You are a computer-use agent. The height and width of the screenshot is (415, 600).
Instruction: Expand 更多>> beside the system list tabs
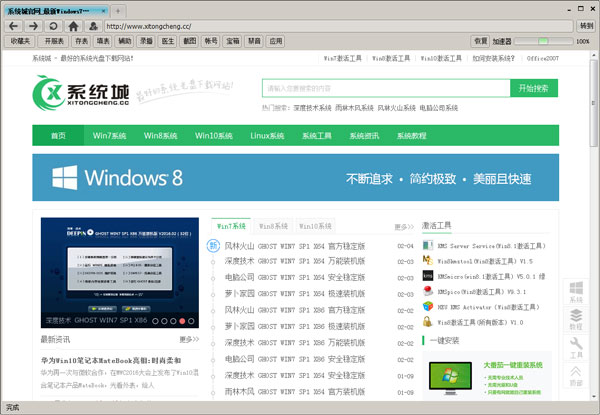404,227
